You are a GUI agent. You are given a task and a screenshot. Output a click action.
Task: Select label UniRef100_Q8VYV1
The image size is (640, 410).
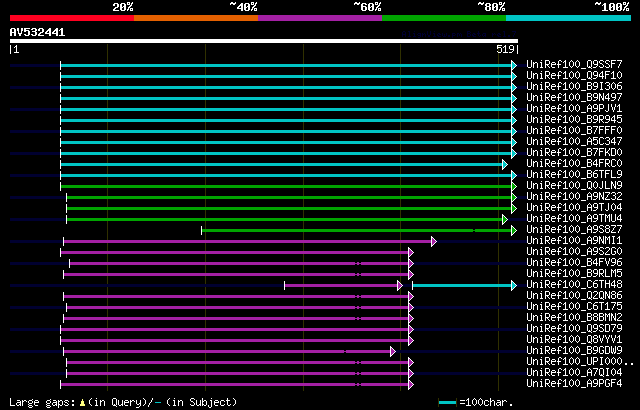(x=574, y=340)
